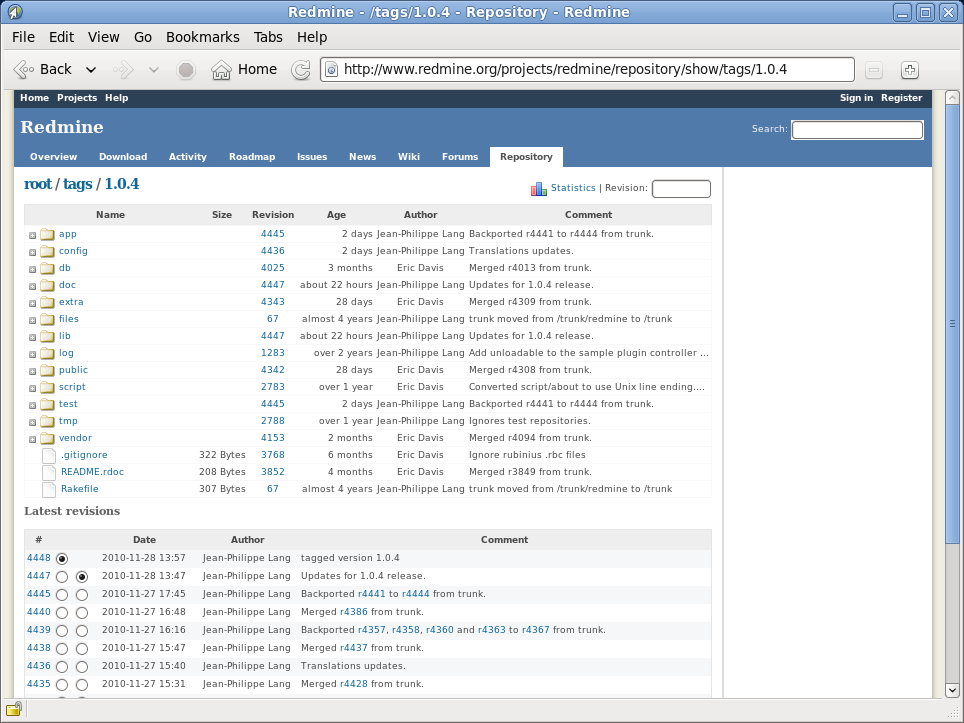This screenshot has width=964, height=723.
Task: Click the Search input field
Action: pos(857,130)
